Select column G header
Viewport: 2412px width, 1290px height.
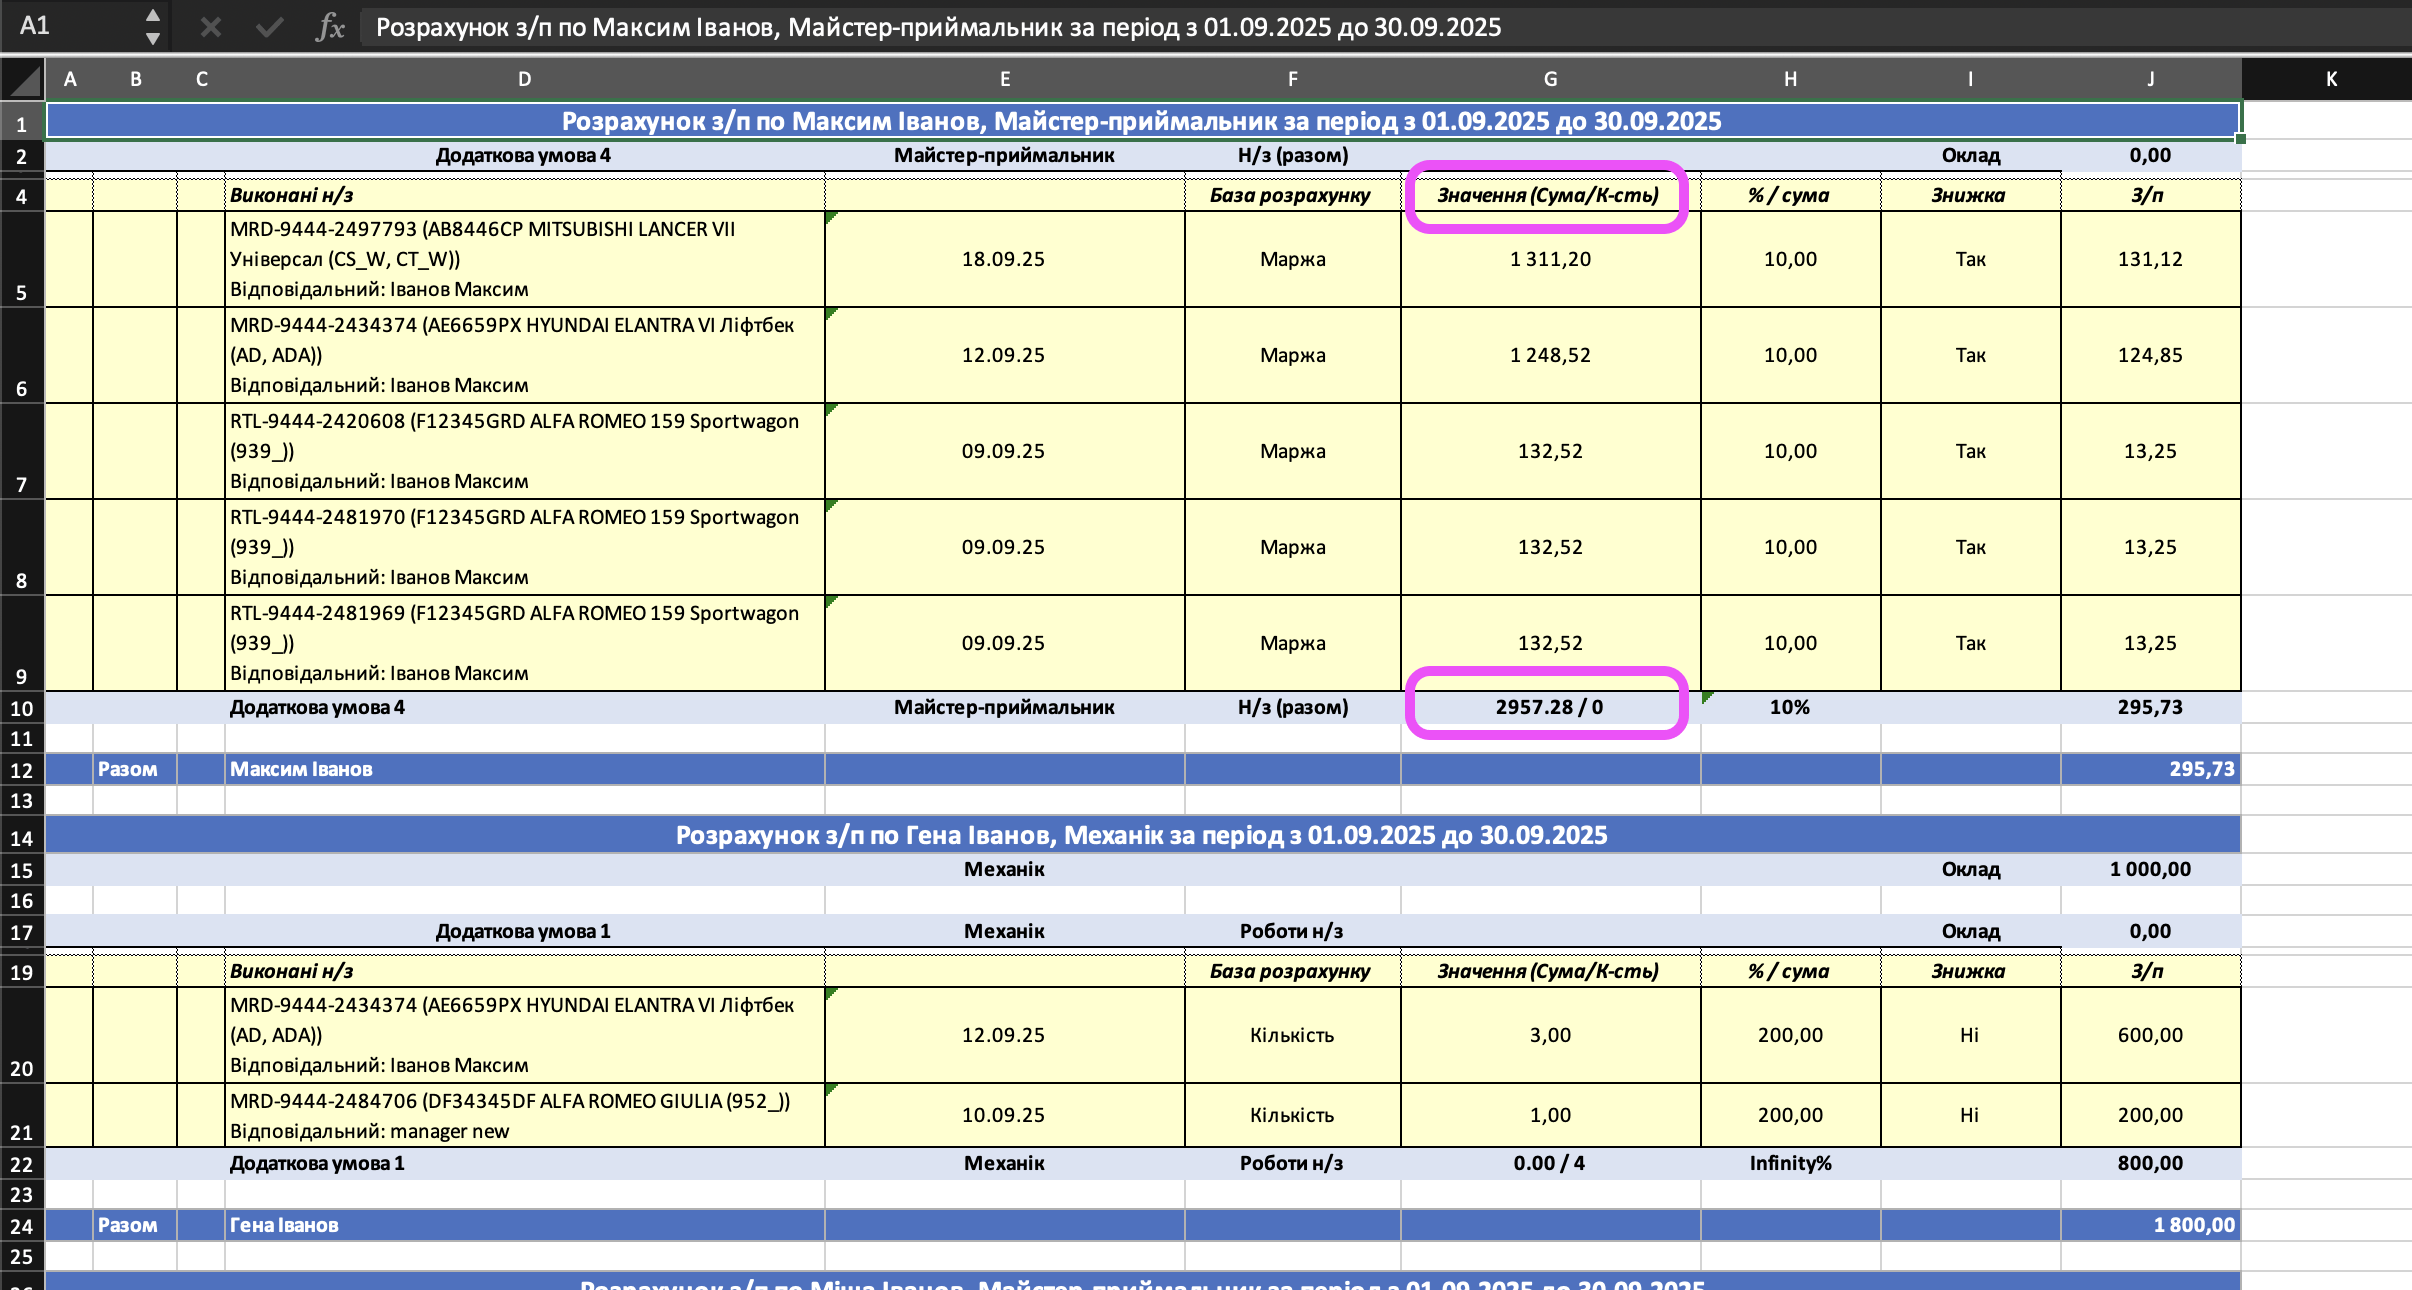pyautogui.click(x=1550, y=79)
